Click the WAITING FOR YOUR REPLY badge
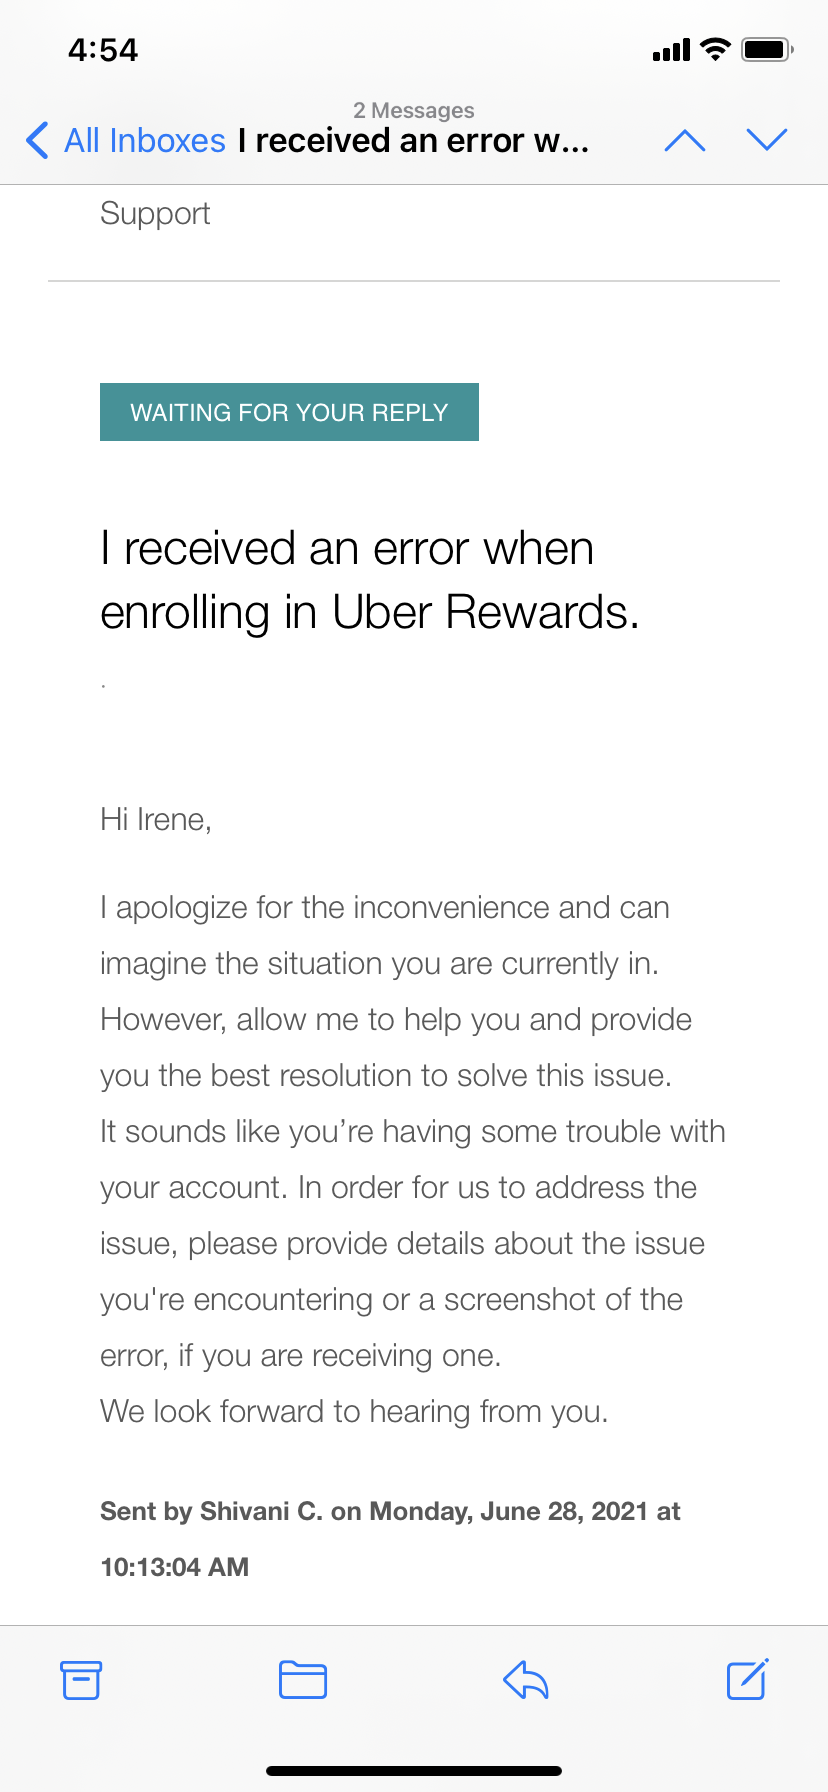Screen dimensions: 828x1792 (x=289, y=412)
